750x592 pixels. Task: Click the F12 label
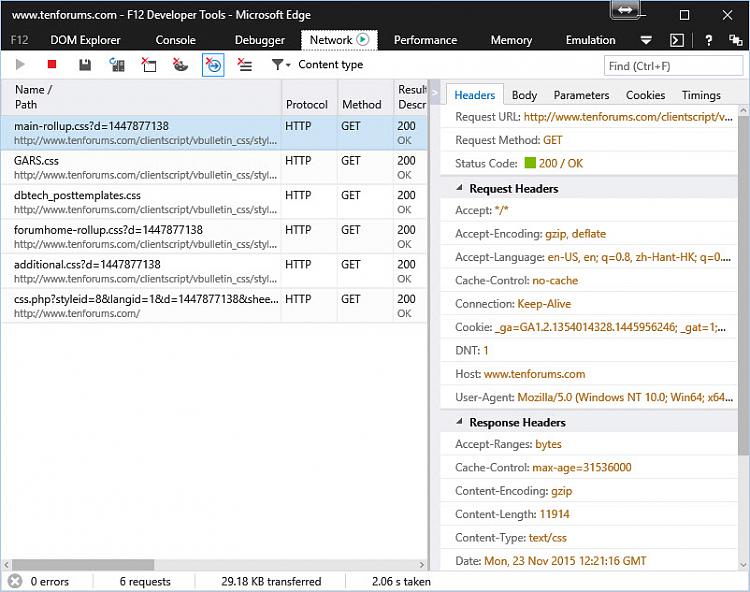[x=19, y=40]
